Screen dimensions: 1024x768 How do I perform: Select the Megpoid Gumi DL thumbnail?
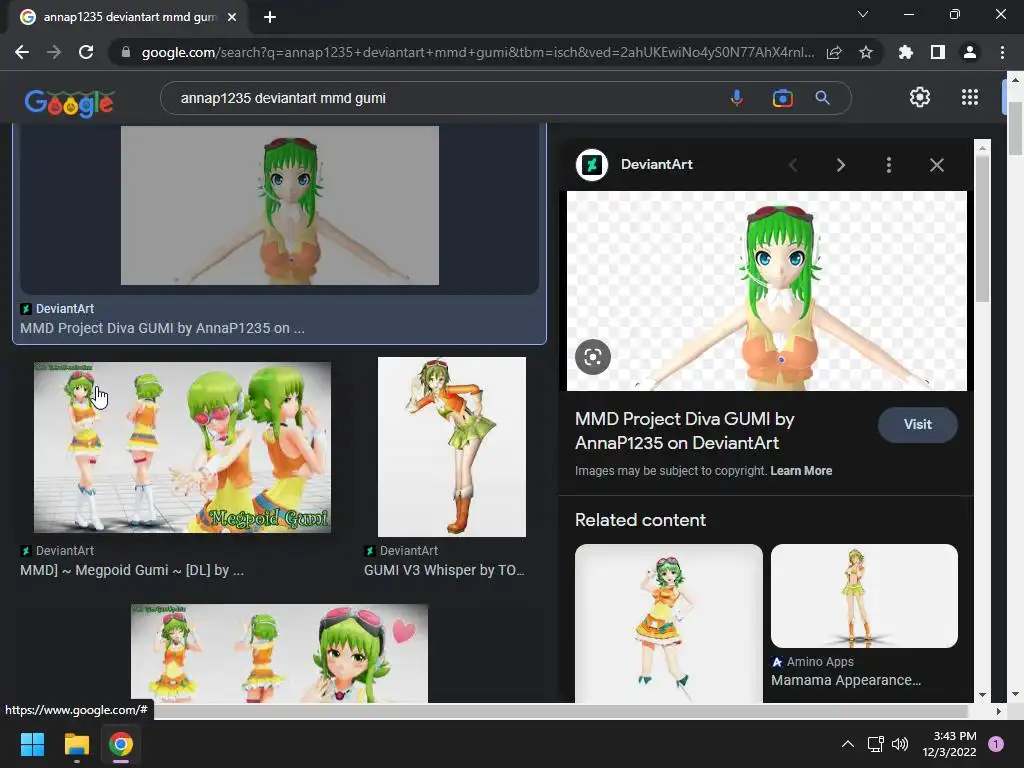point(182,447)
